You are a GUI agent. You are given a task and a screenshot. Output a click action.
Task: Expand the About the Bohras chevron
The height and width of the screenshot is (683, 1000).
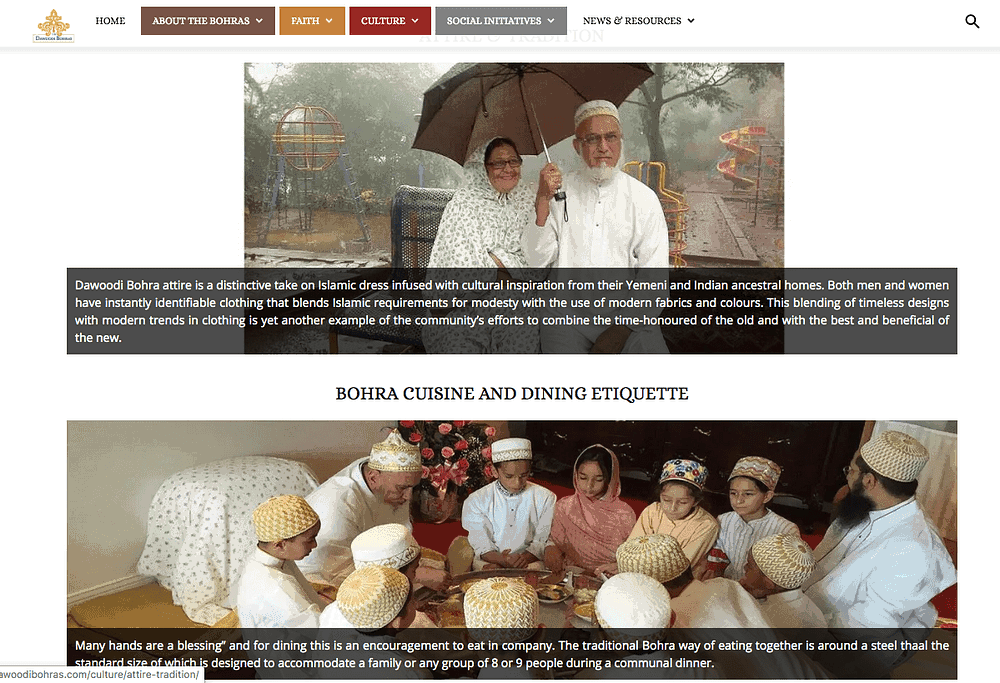pyautogui.click(x=260, y=20)
